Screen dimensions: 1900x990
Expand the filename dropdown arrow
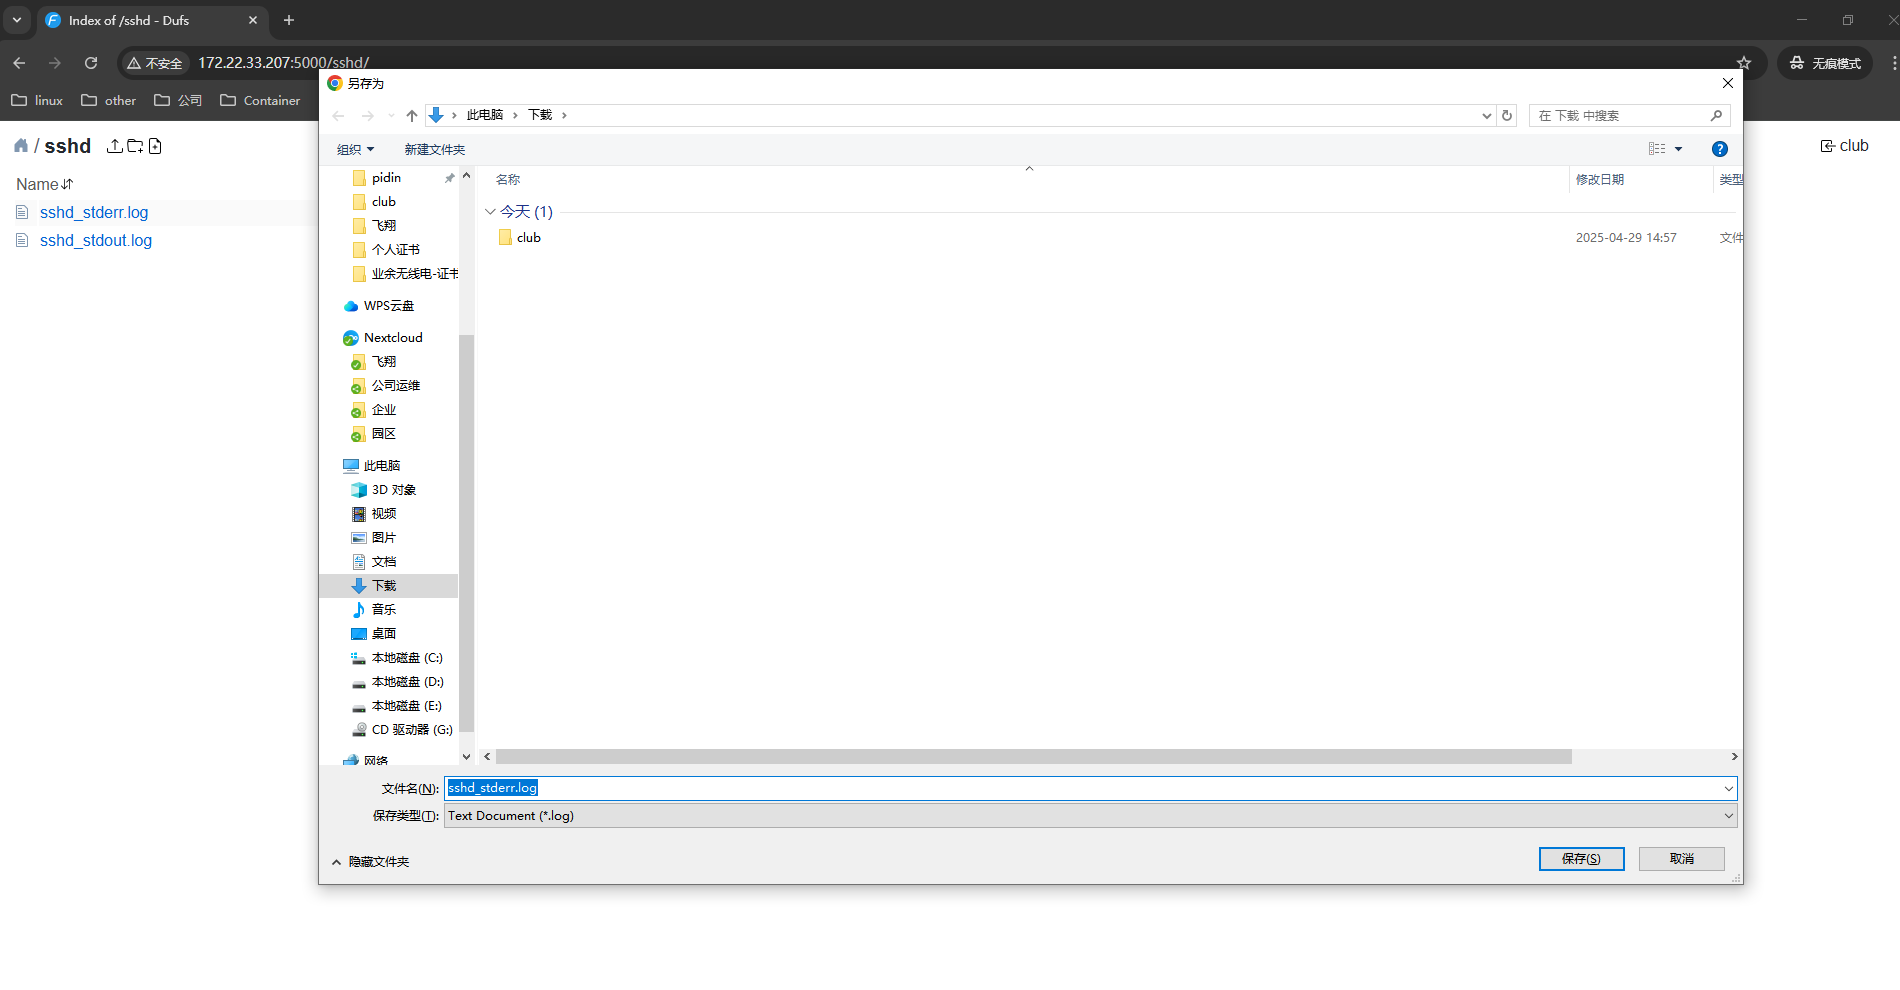(x=1728, y=789)
